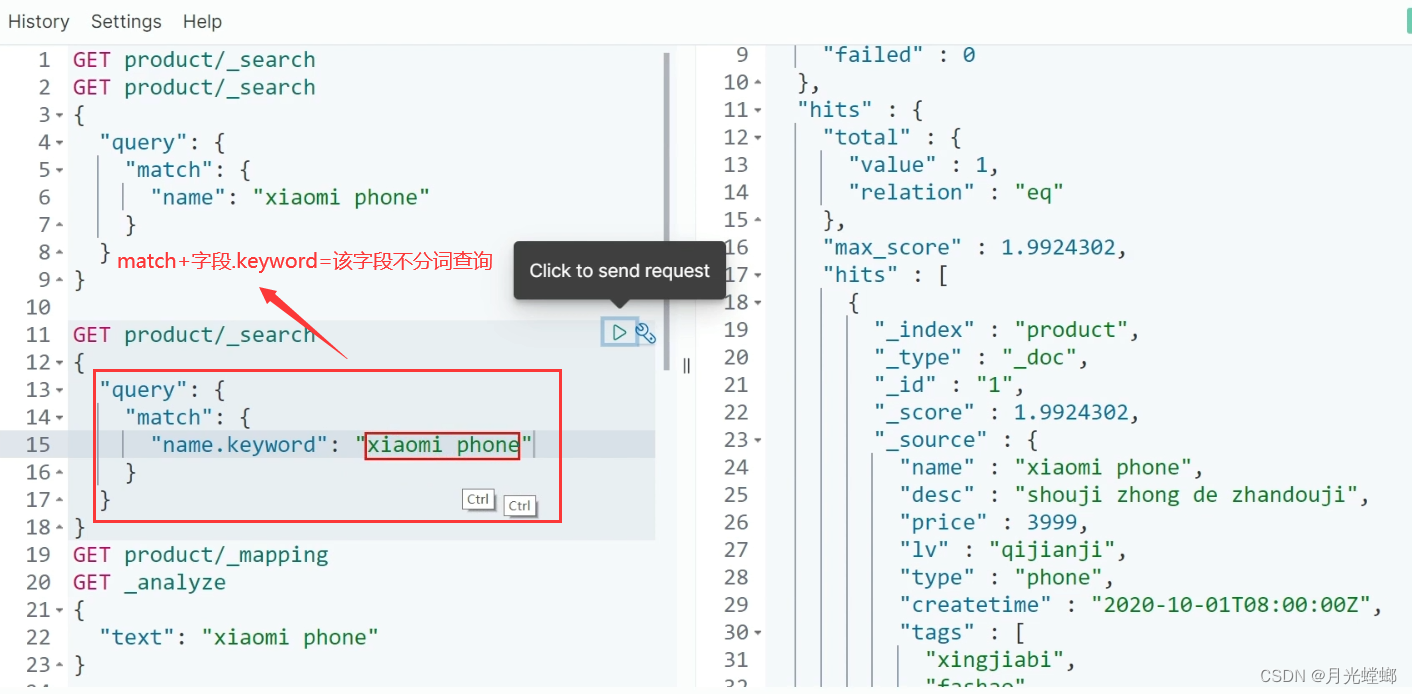This screenshot has width=1412, height=694.
Task: Collapse the block at editor line 3
Action: click(x=59, y=116)
